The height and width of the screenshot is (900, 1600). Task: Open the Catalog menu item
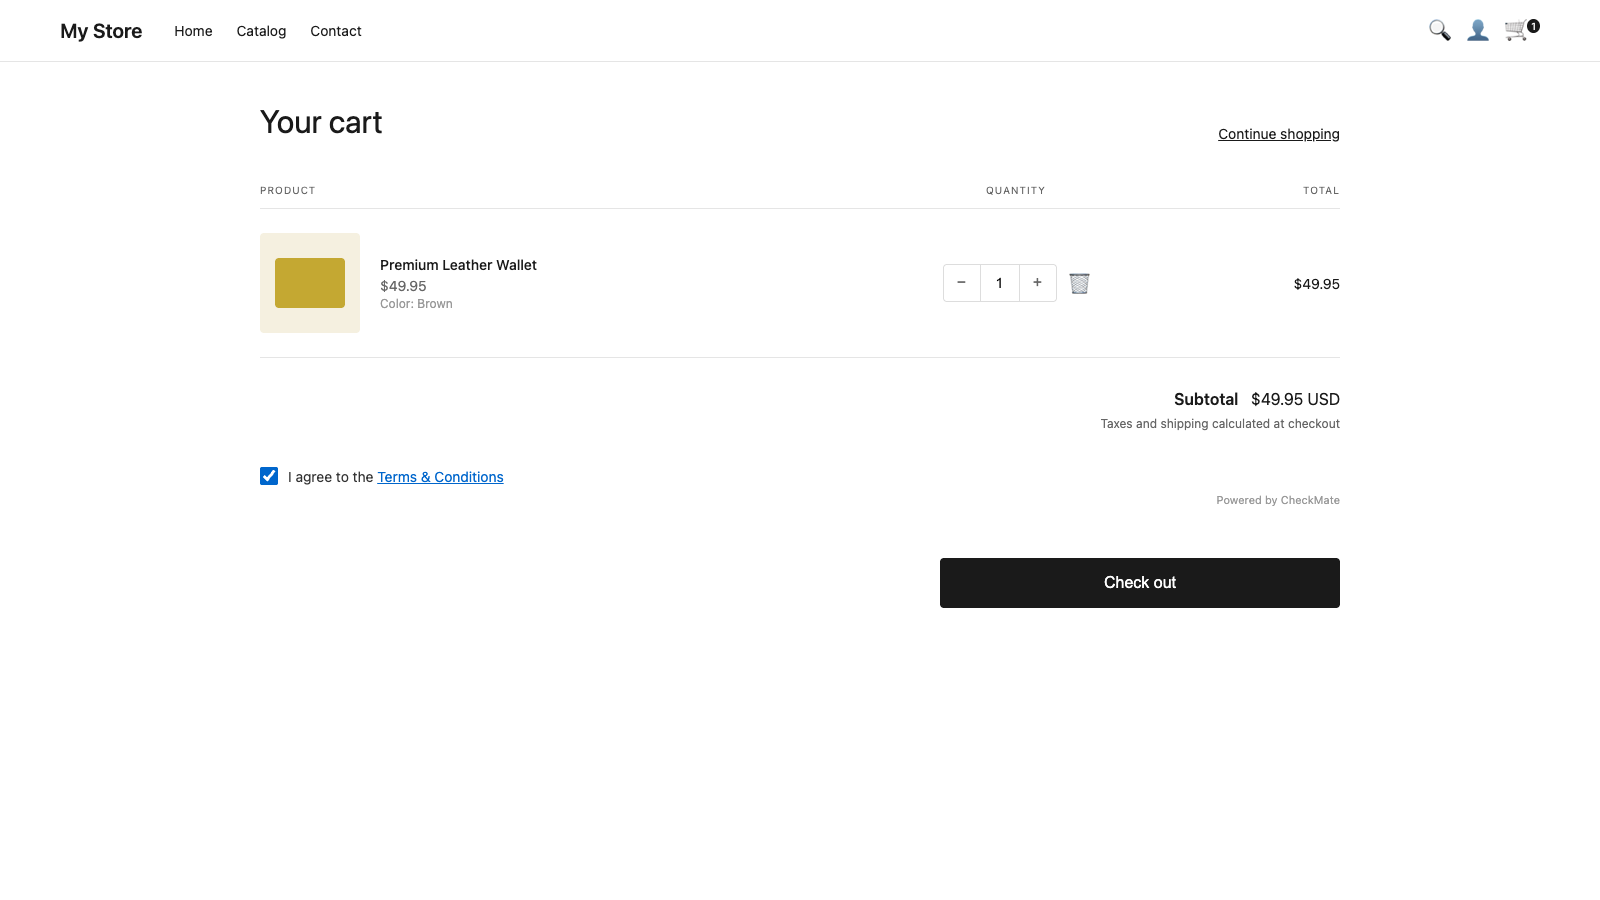261,31
